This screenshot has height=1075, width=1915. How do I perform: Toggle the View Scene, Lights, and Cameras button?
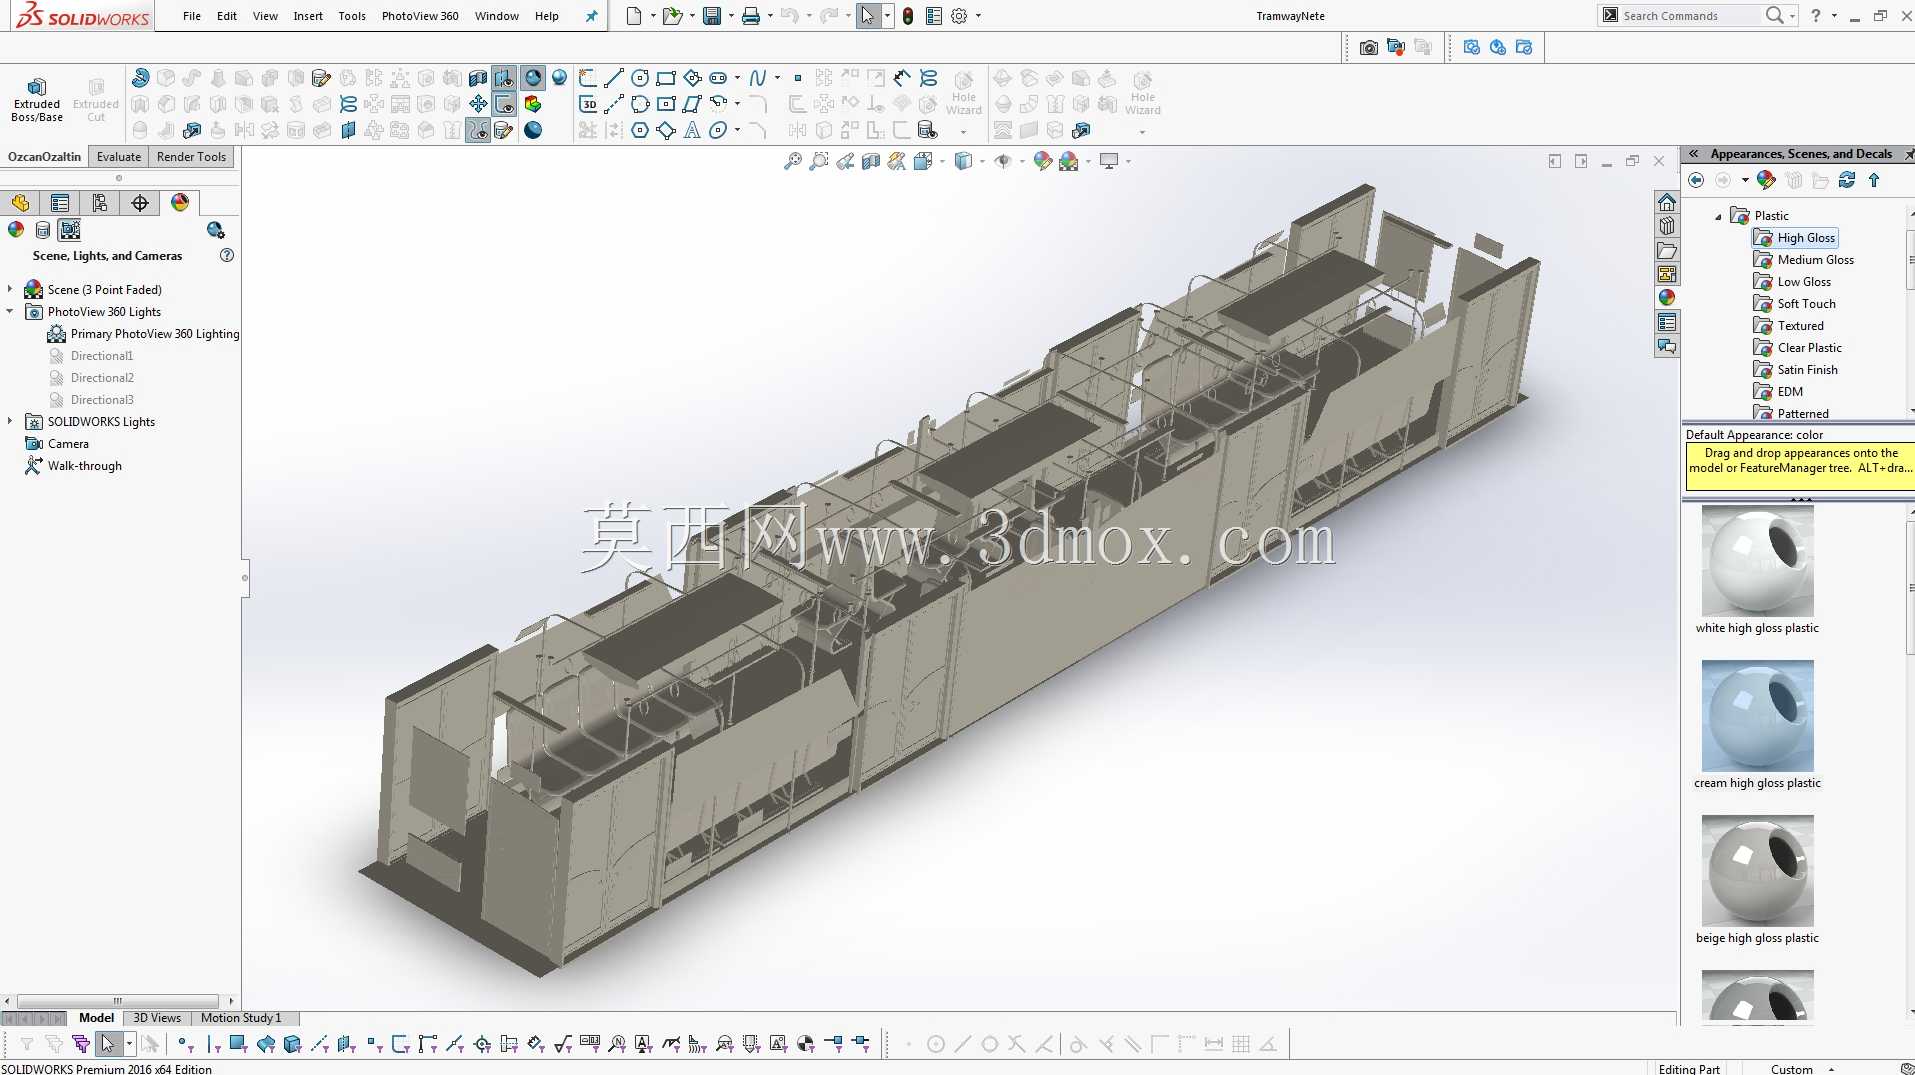(70, 230)
